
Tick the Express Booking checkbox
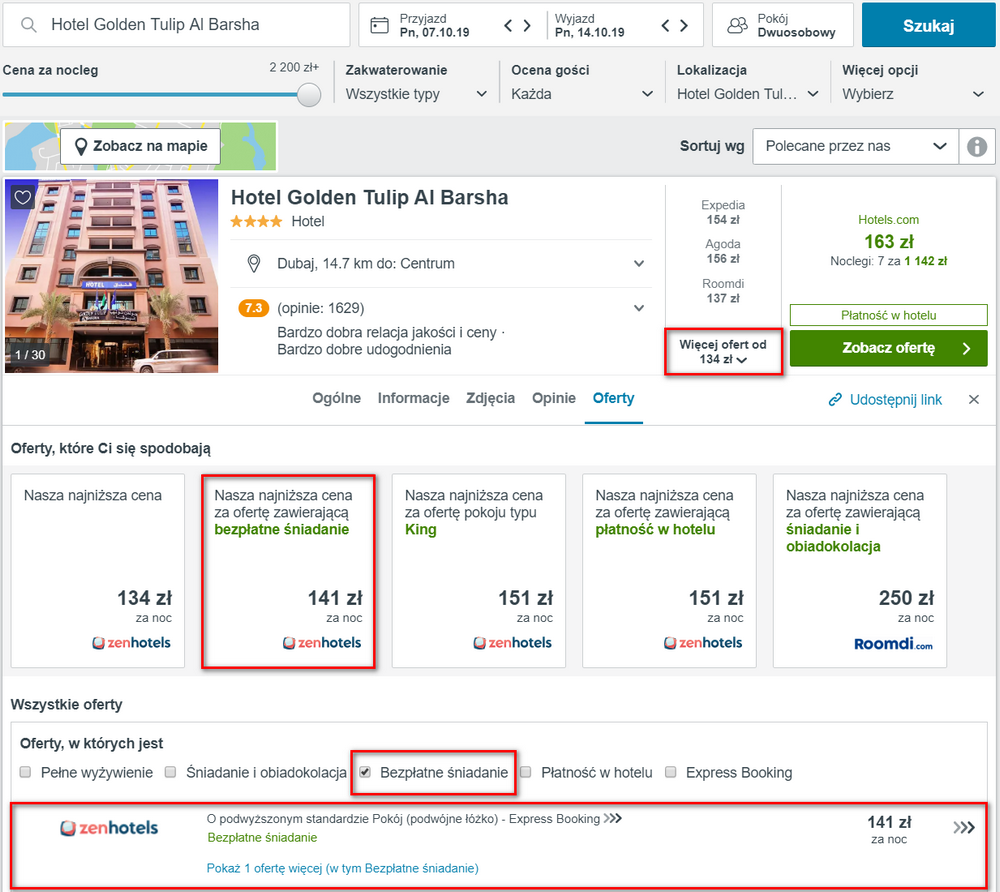pyautogui.click(x=670, y=772)
